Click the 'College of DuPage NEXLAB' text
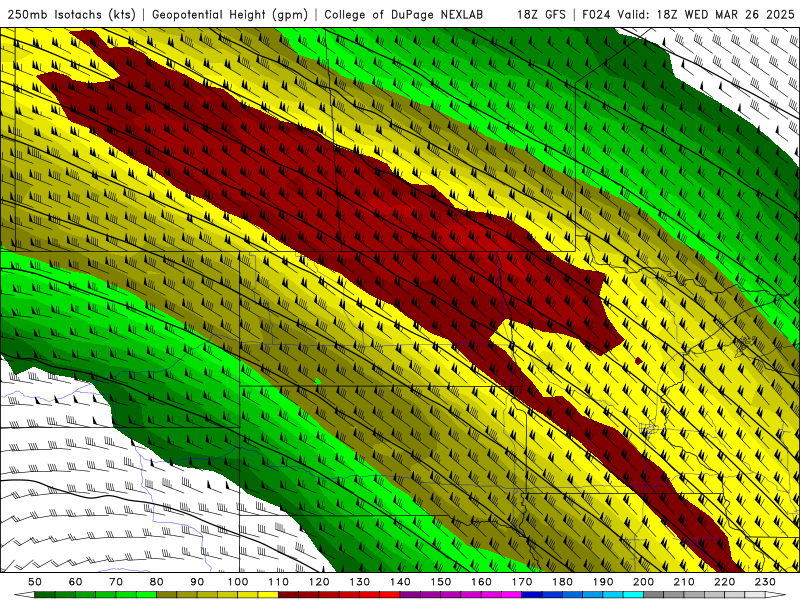The height and width of the screenshot is (600, 800). click(x=403, y=15)
